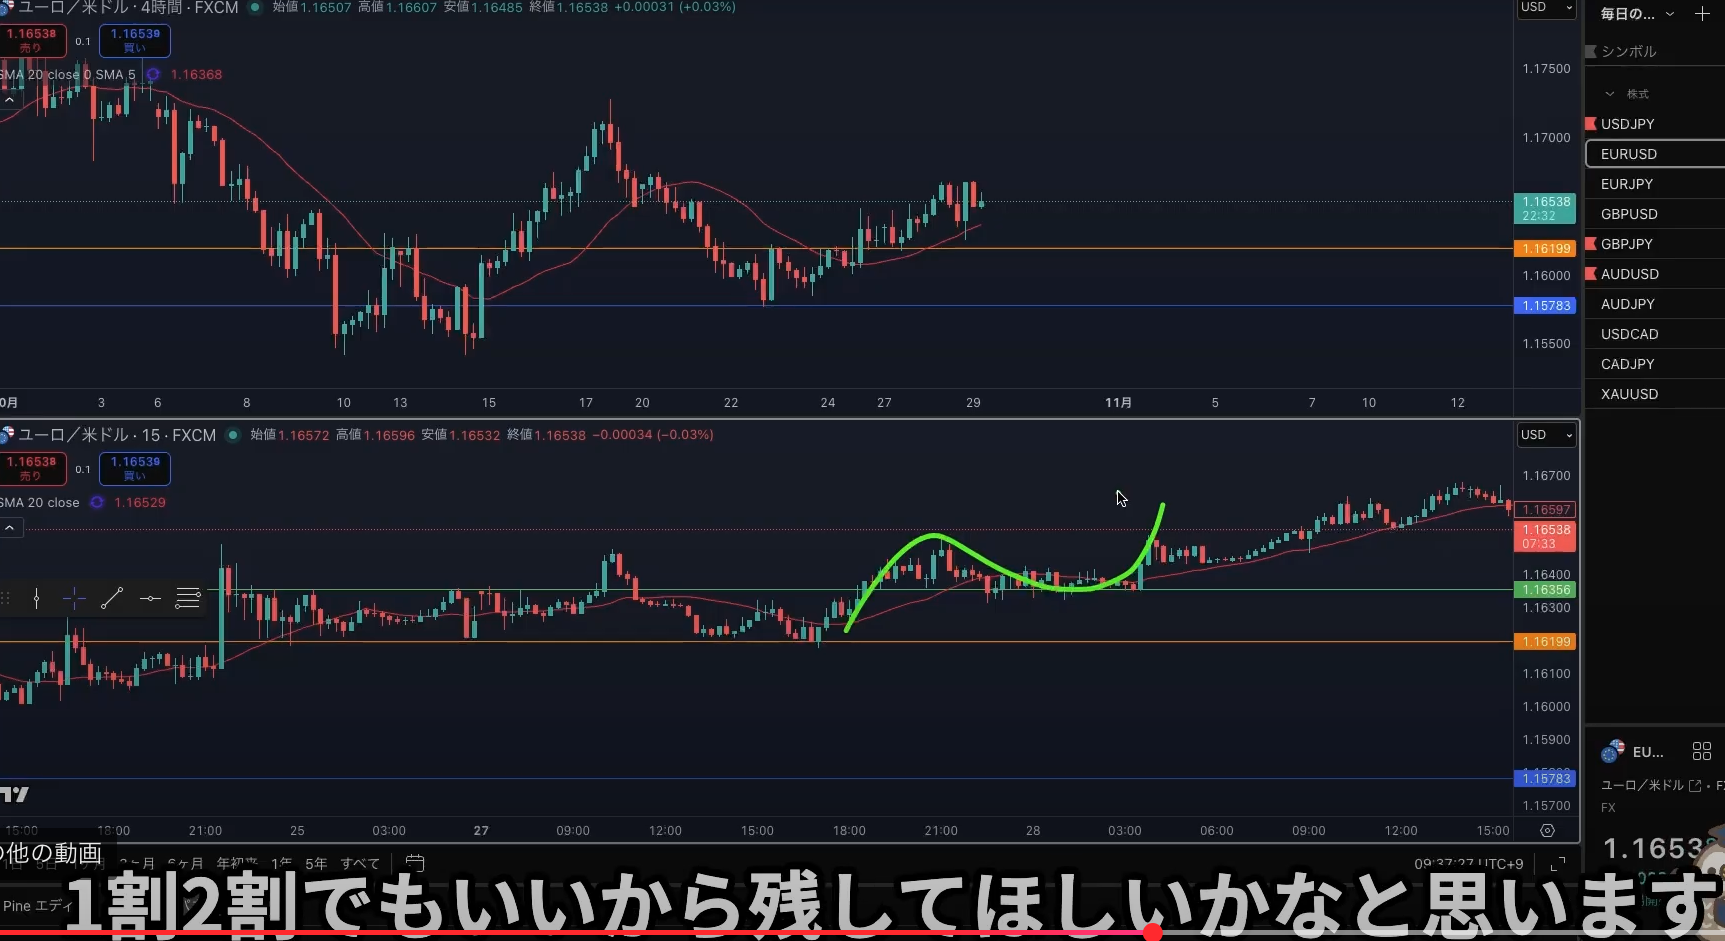Click the red flag next to GBPJPY
The width and height of the screenshot is (1725, 941).
1591,244
